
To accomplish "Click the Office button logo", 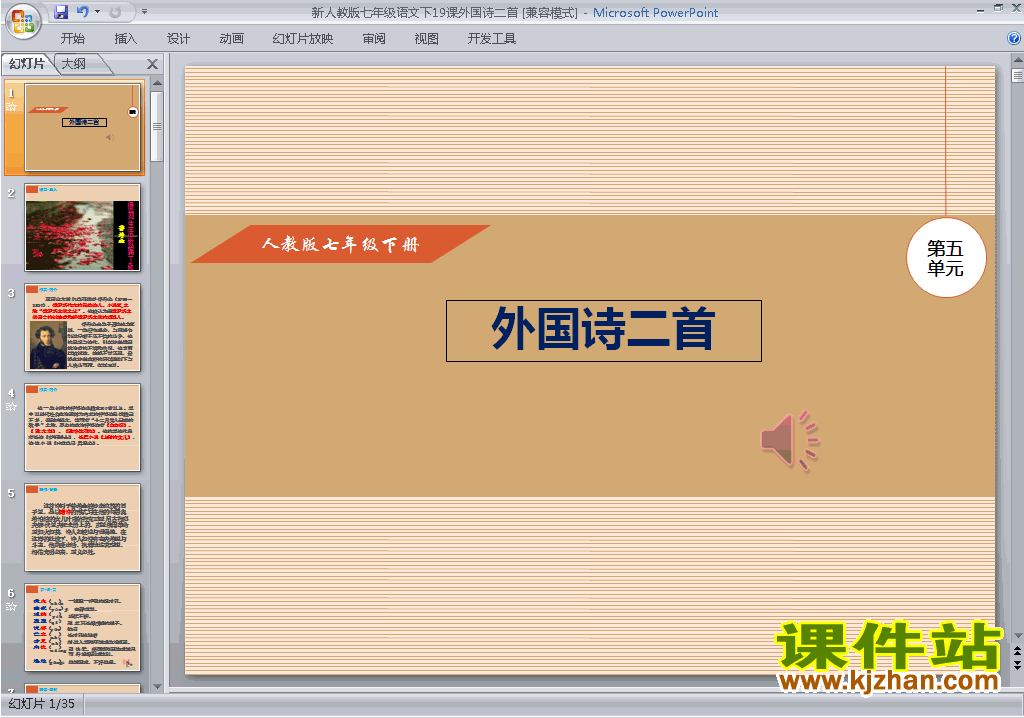I will 22,21.
